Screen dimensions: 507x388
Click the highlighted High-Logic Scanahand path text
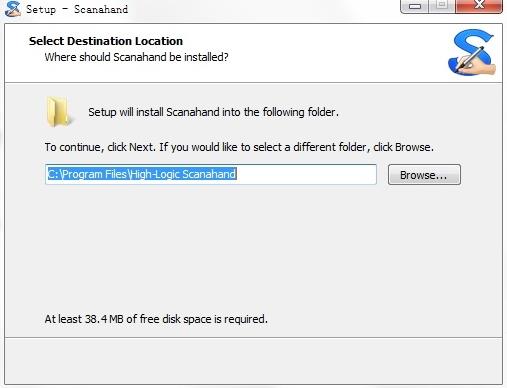(142, 174)
